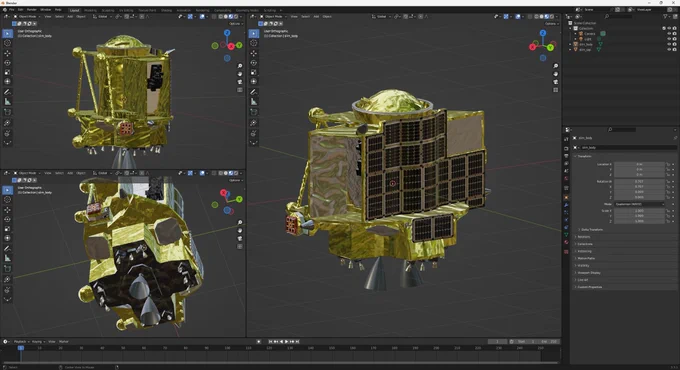The height and width of the screenshot is (370, 680).
Task: Open the File menu
Action: pos(11,10)
